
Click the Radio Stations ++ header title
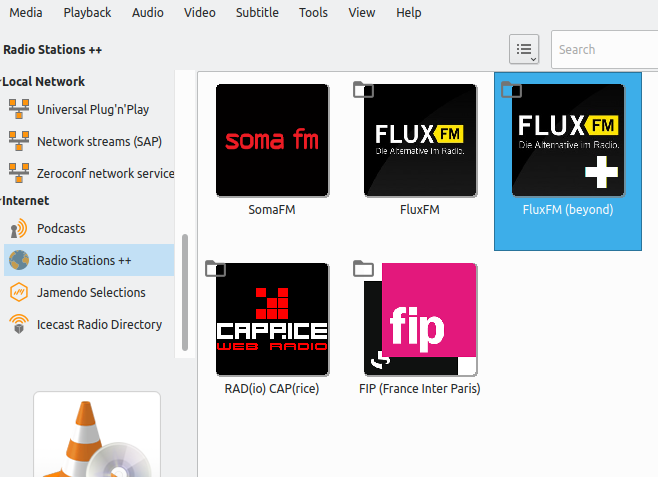52,50
